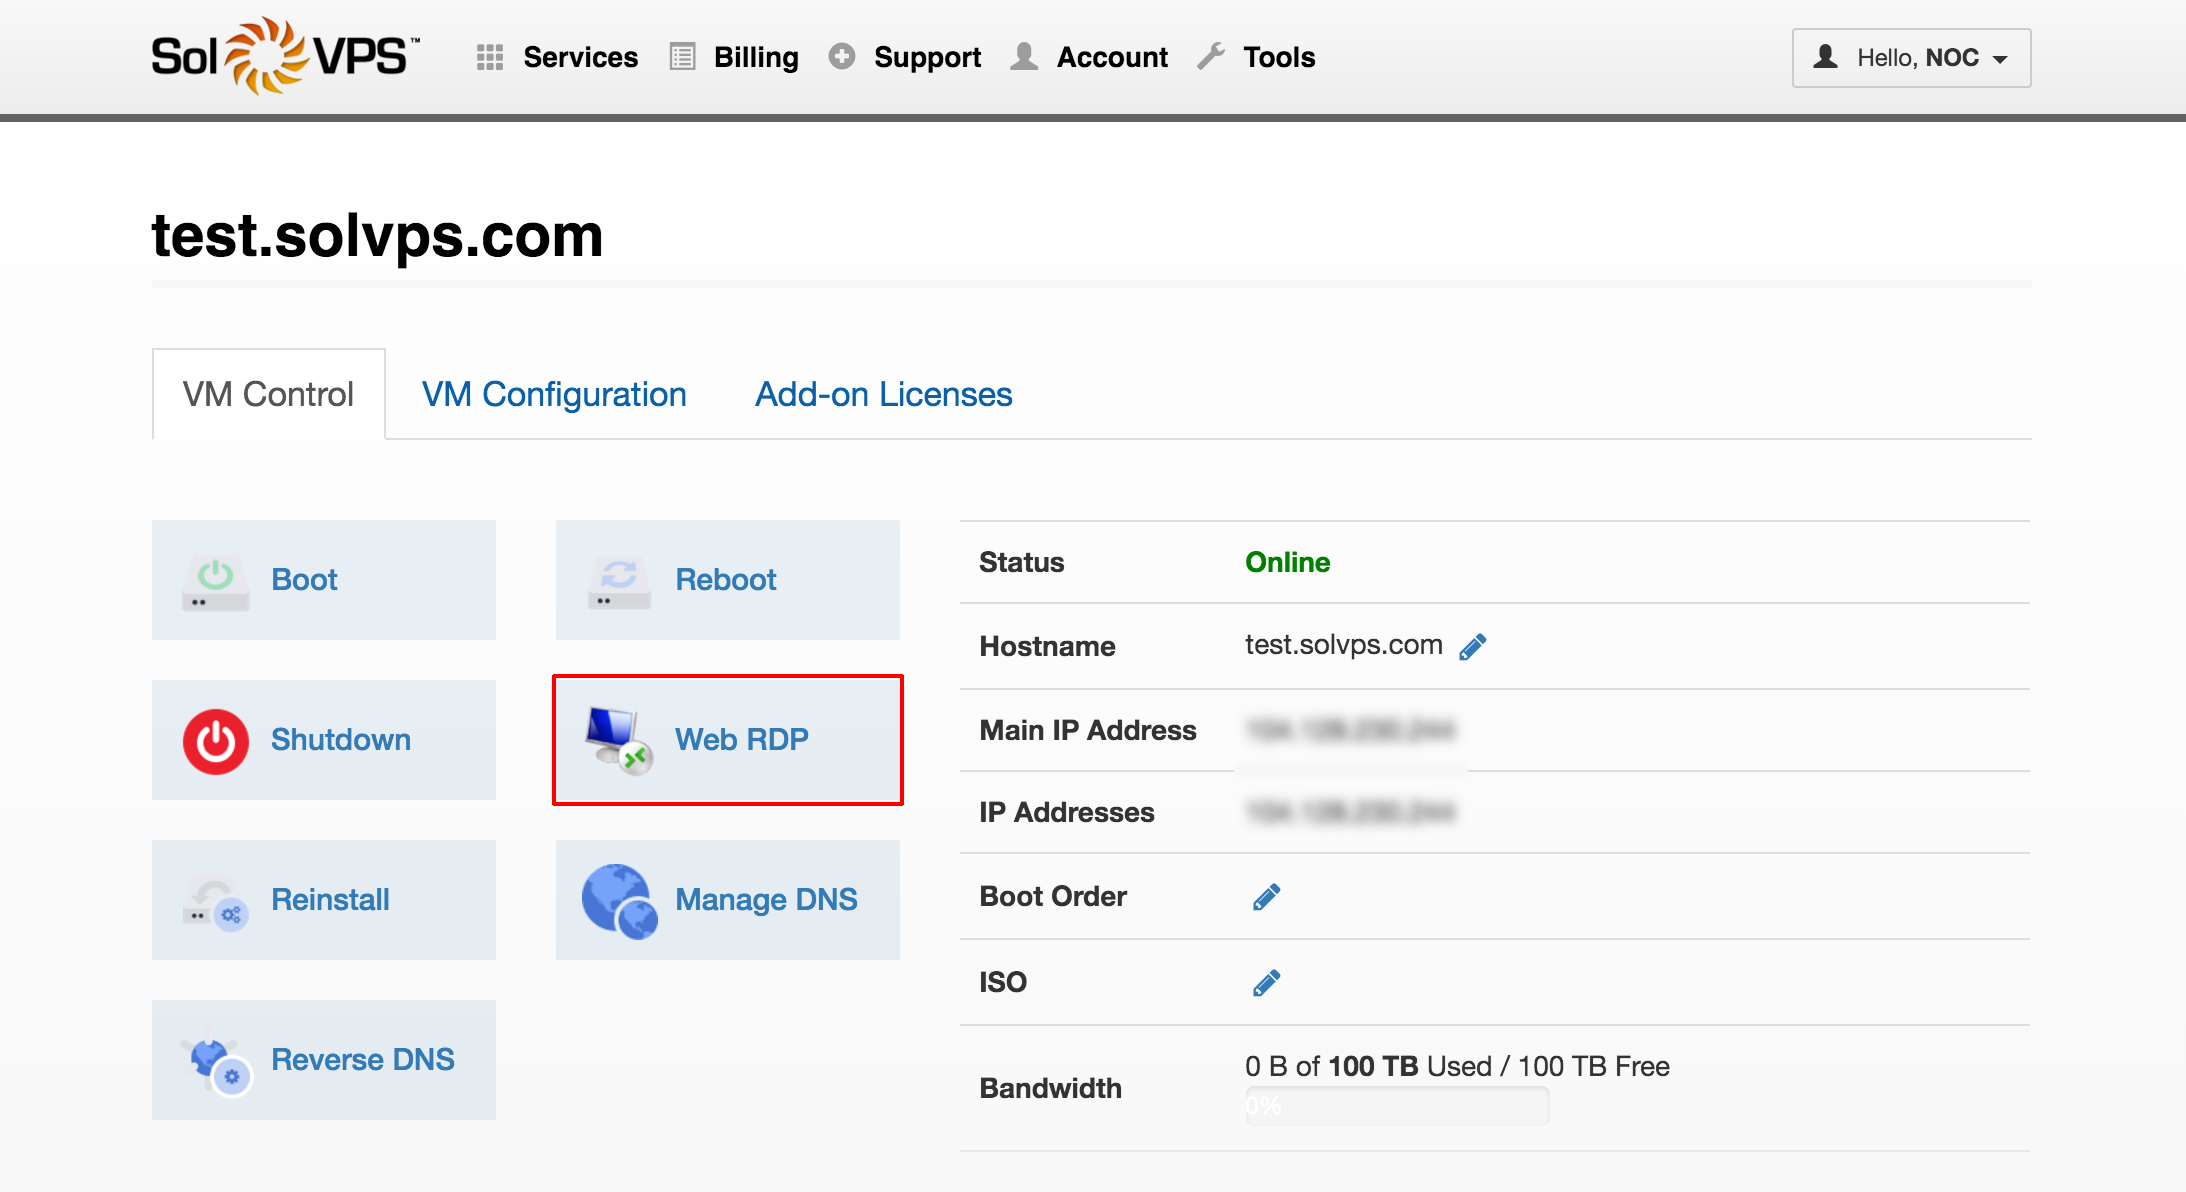
Task: Click the Reinstall server icon
Action: (x=213, y=899)
